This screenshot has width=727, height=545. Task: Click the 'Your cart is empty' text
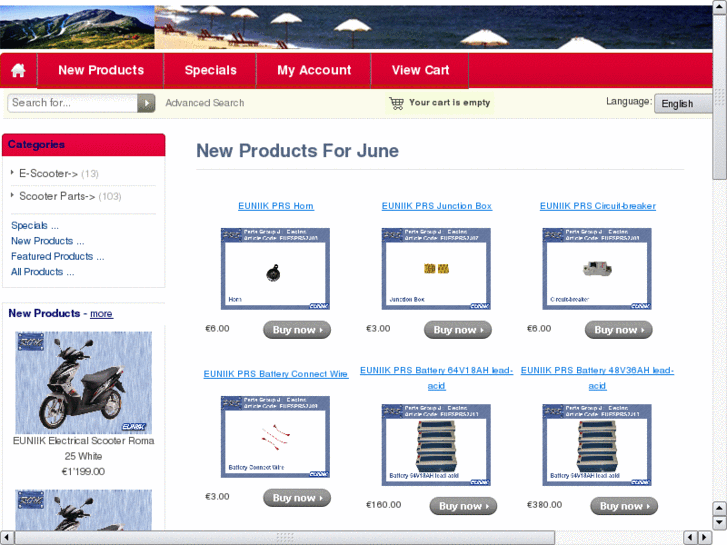click(x=449, y=103)
